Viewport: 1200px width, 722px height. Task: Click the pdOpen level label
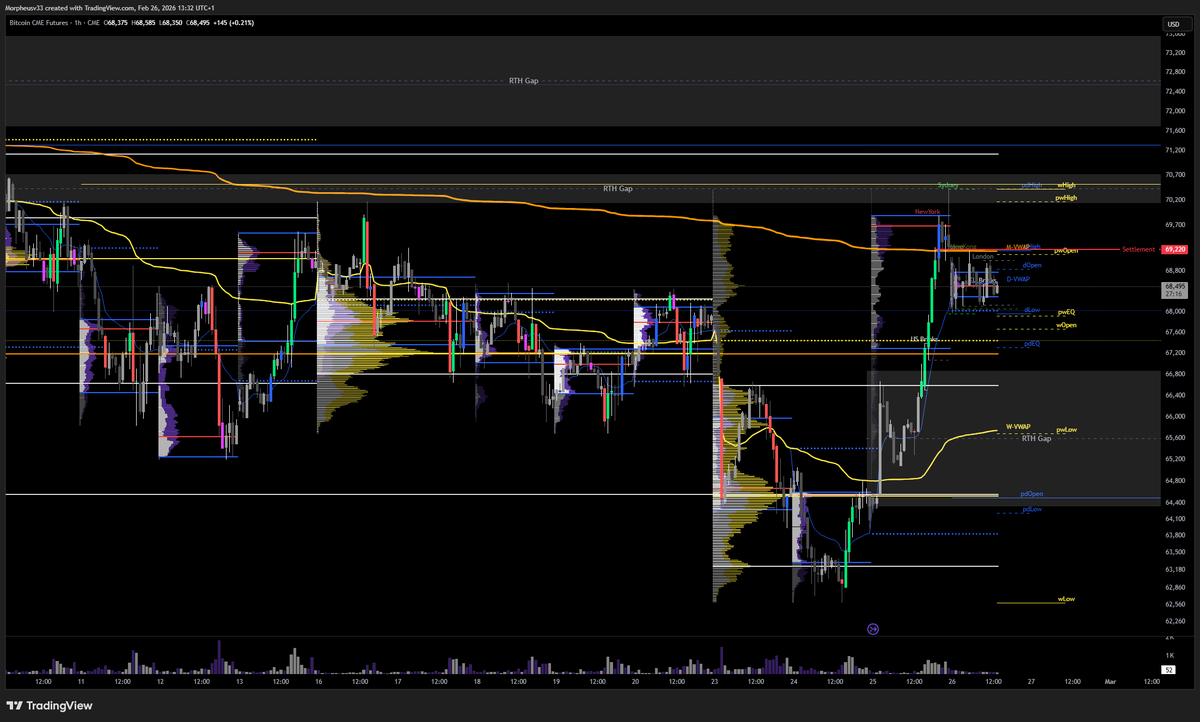pos(1032,494)
